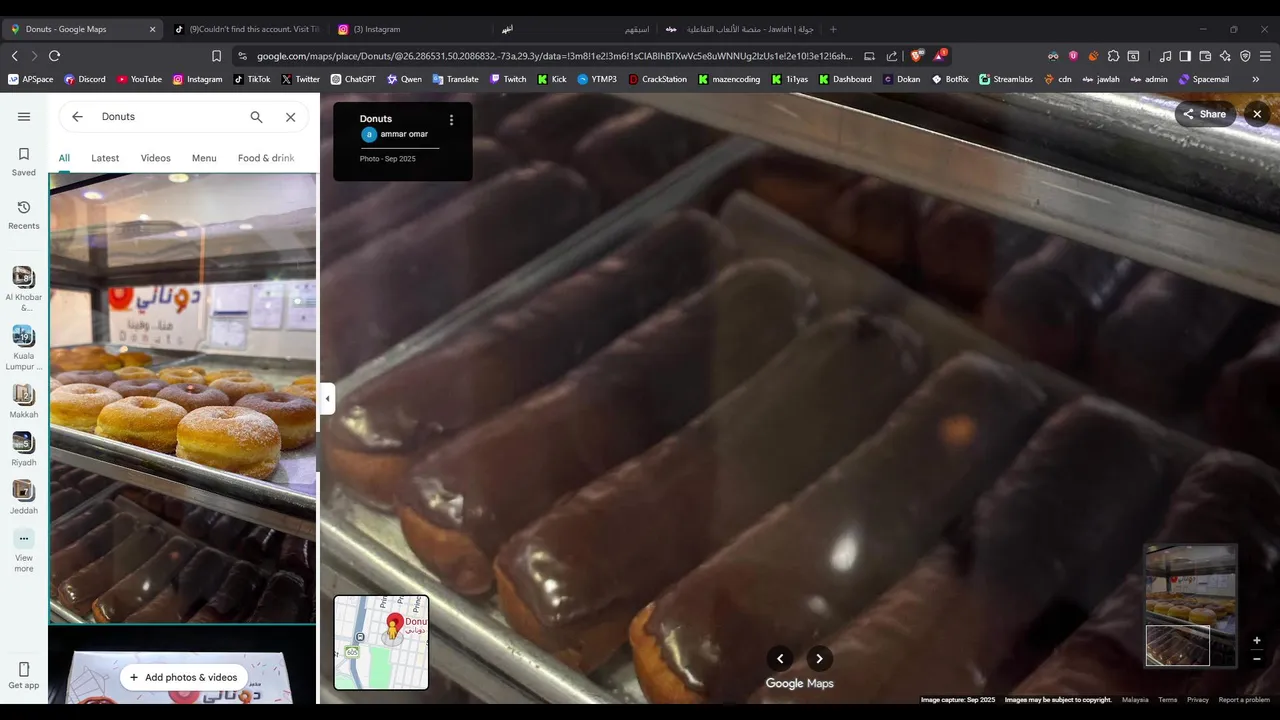Open the Twitch bookmark
1280x720 pixels.
(508, 79)
